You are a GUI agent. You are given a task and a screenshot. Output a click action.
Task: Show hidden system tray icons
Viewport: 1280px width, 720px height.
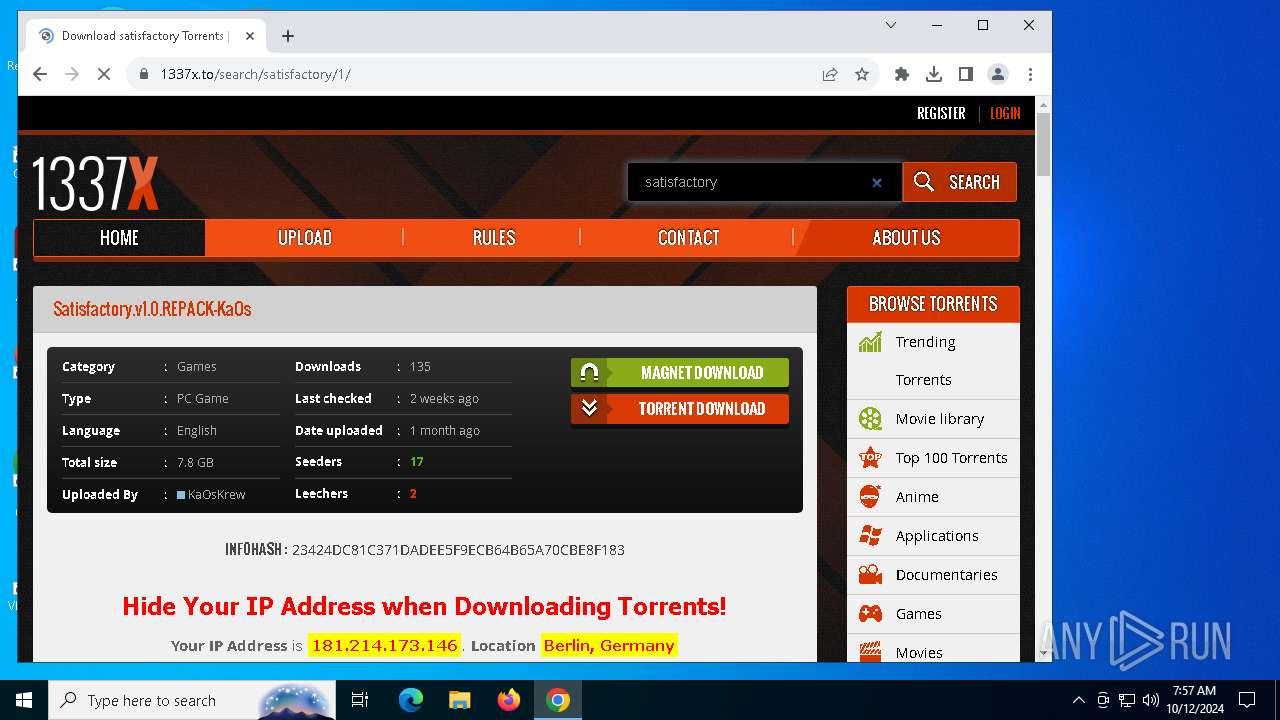(x=1078, y=700)
